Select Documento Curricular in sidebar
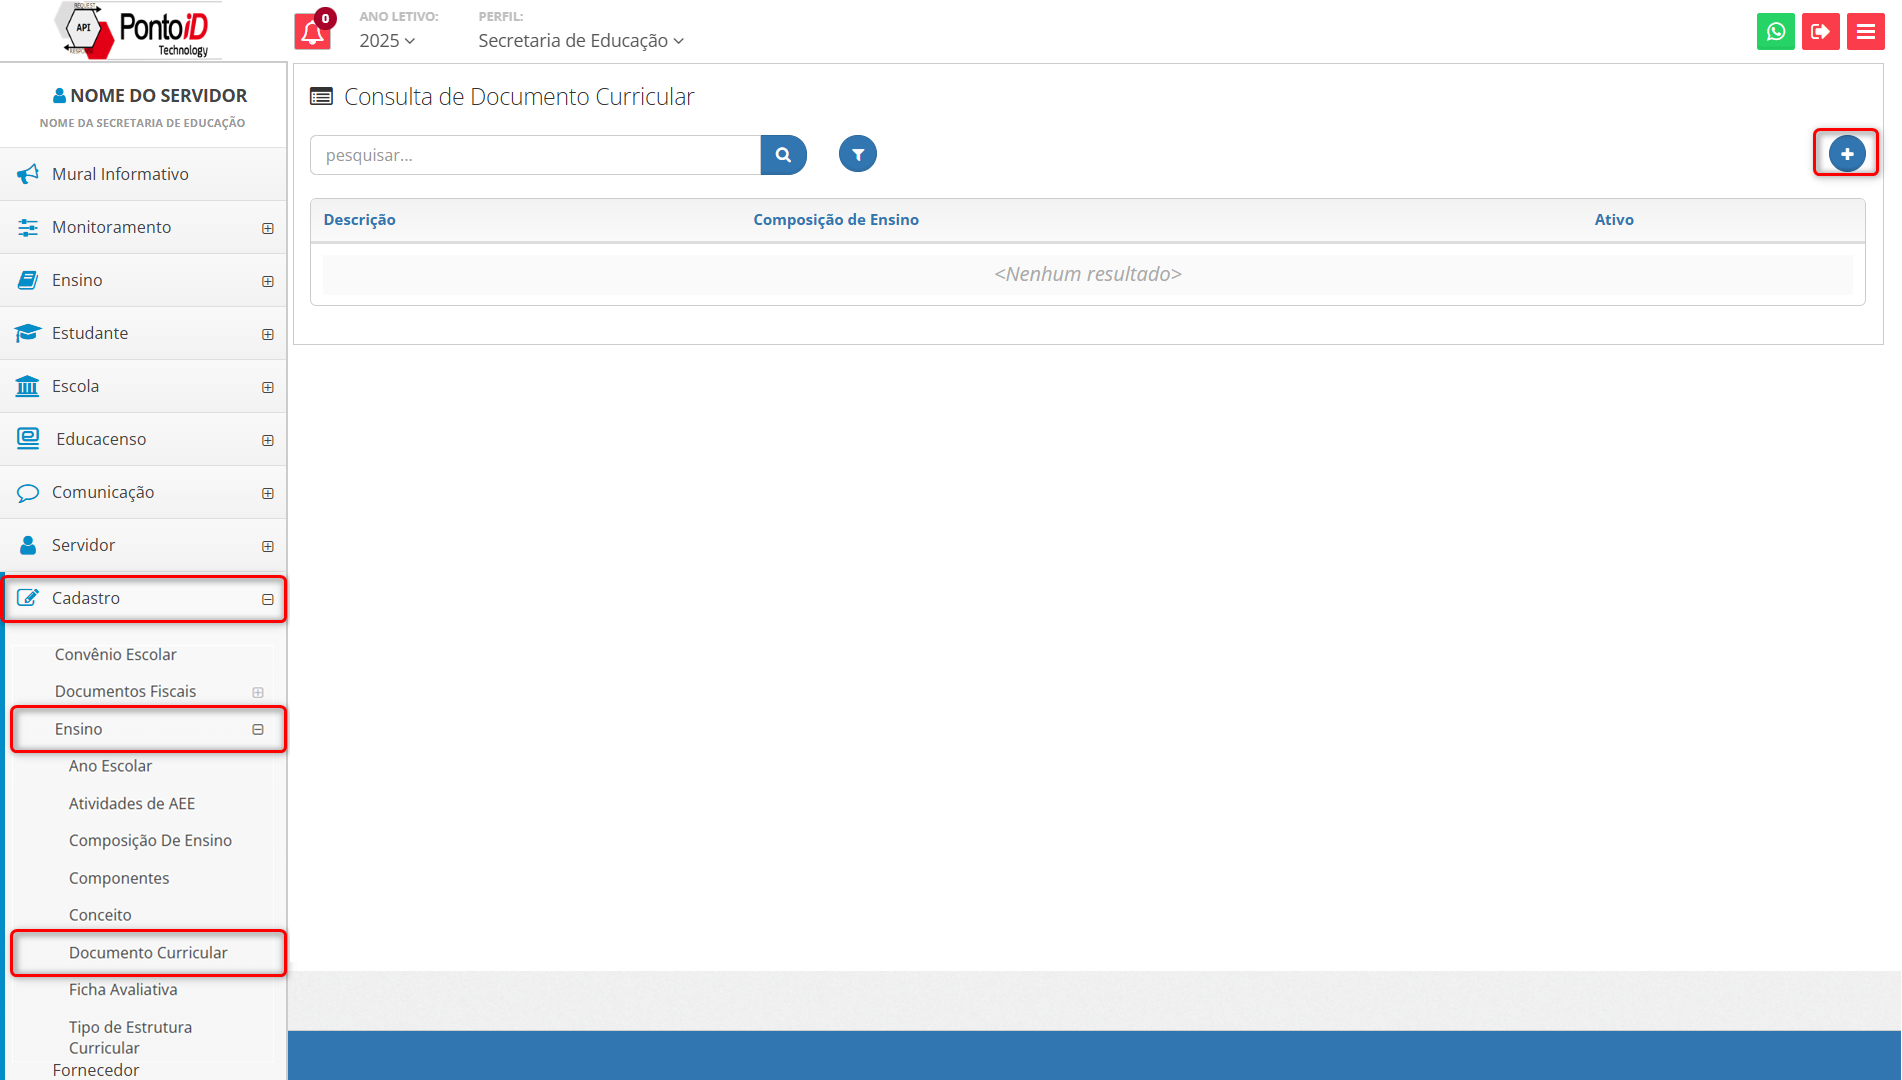The width and height of the screenshot is (1902, 1080). pos(148,953)
